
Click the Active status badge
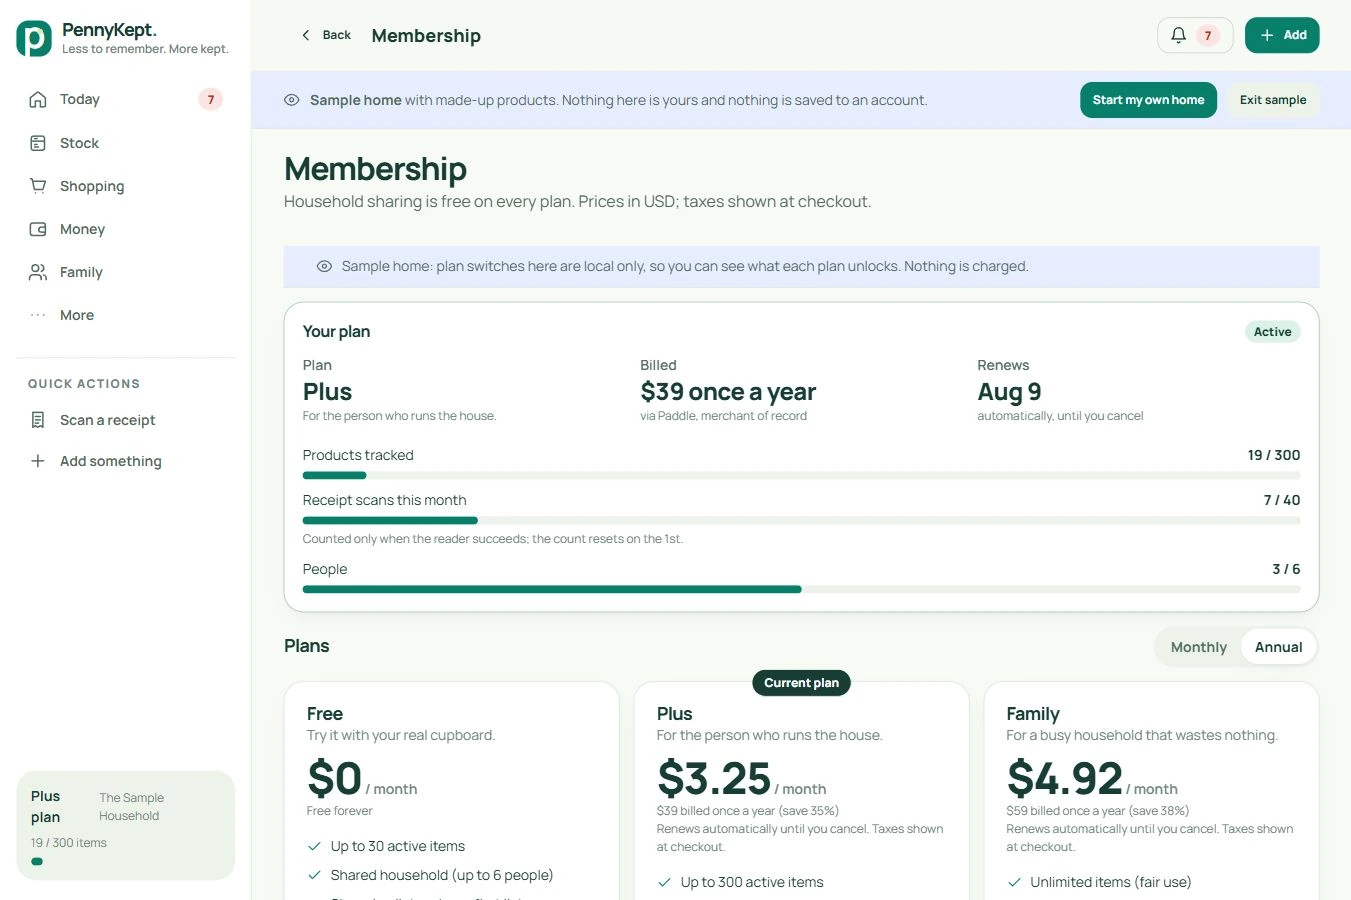pyautogui.click(x=1272, y=332)
